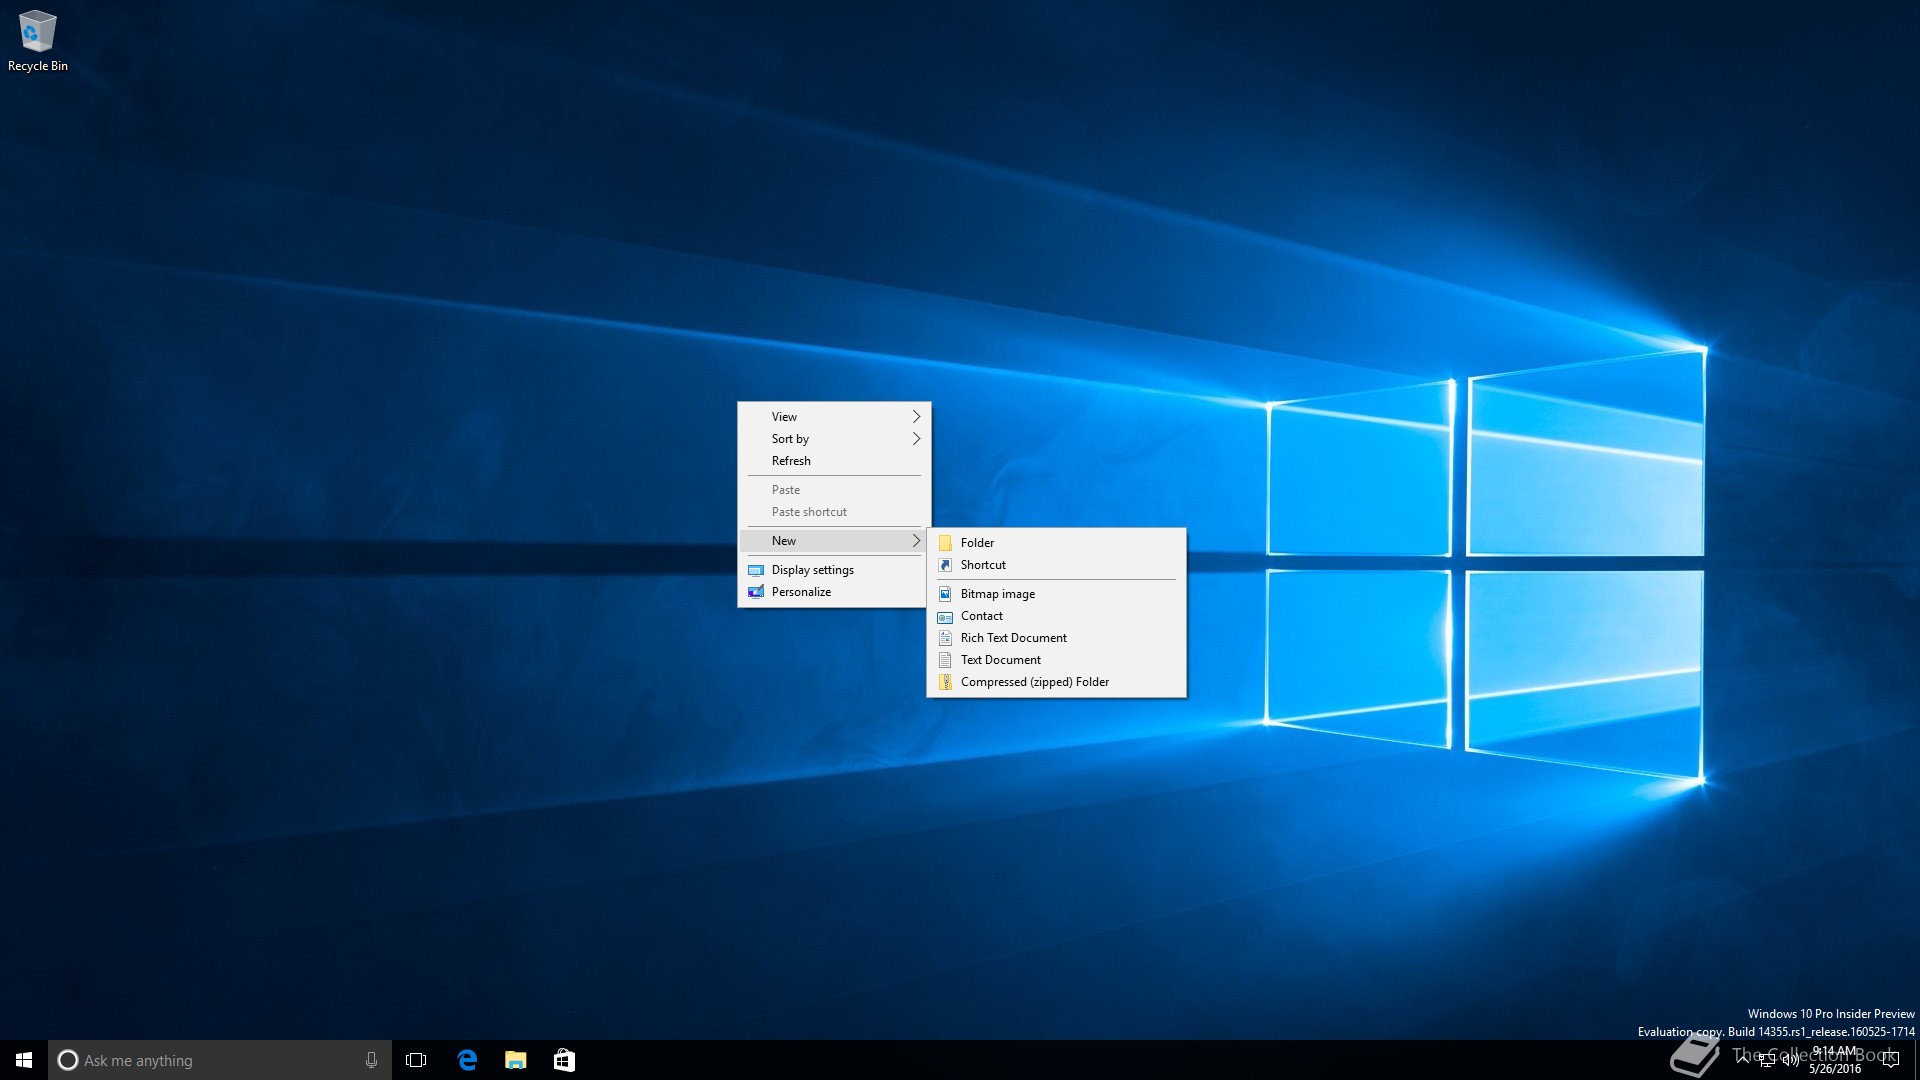The height and width of the screenshot is (1080, 1920).
Task: Expand the New submenu arrow
Action: point(915,541)
